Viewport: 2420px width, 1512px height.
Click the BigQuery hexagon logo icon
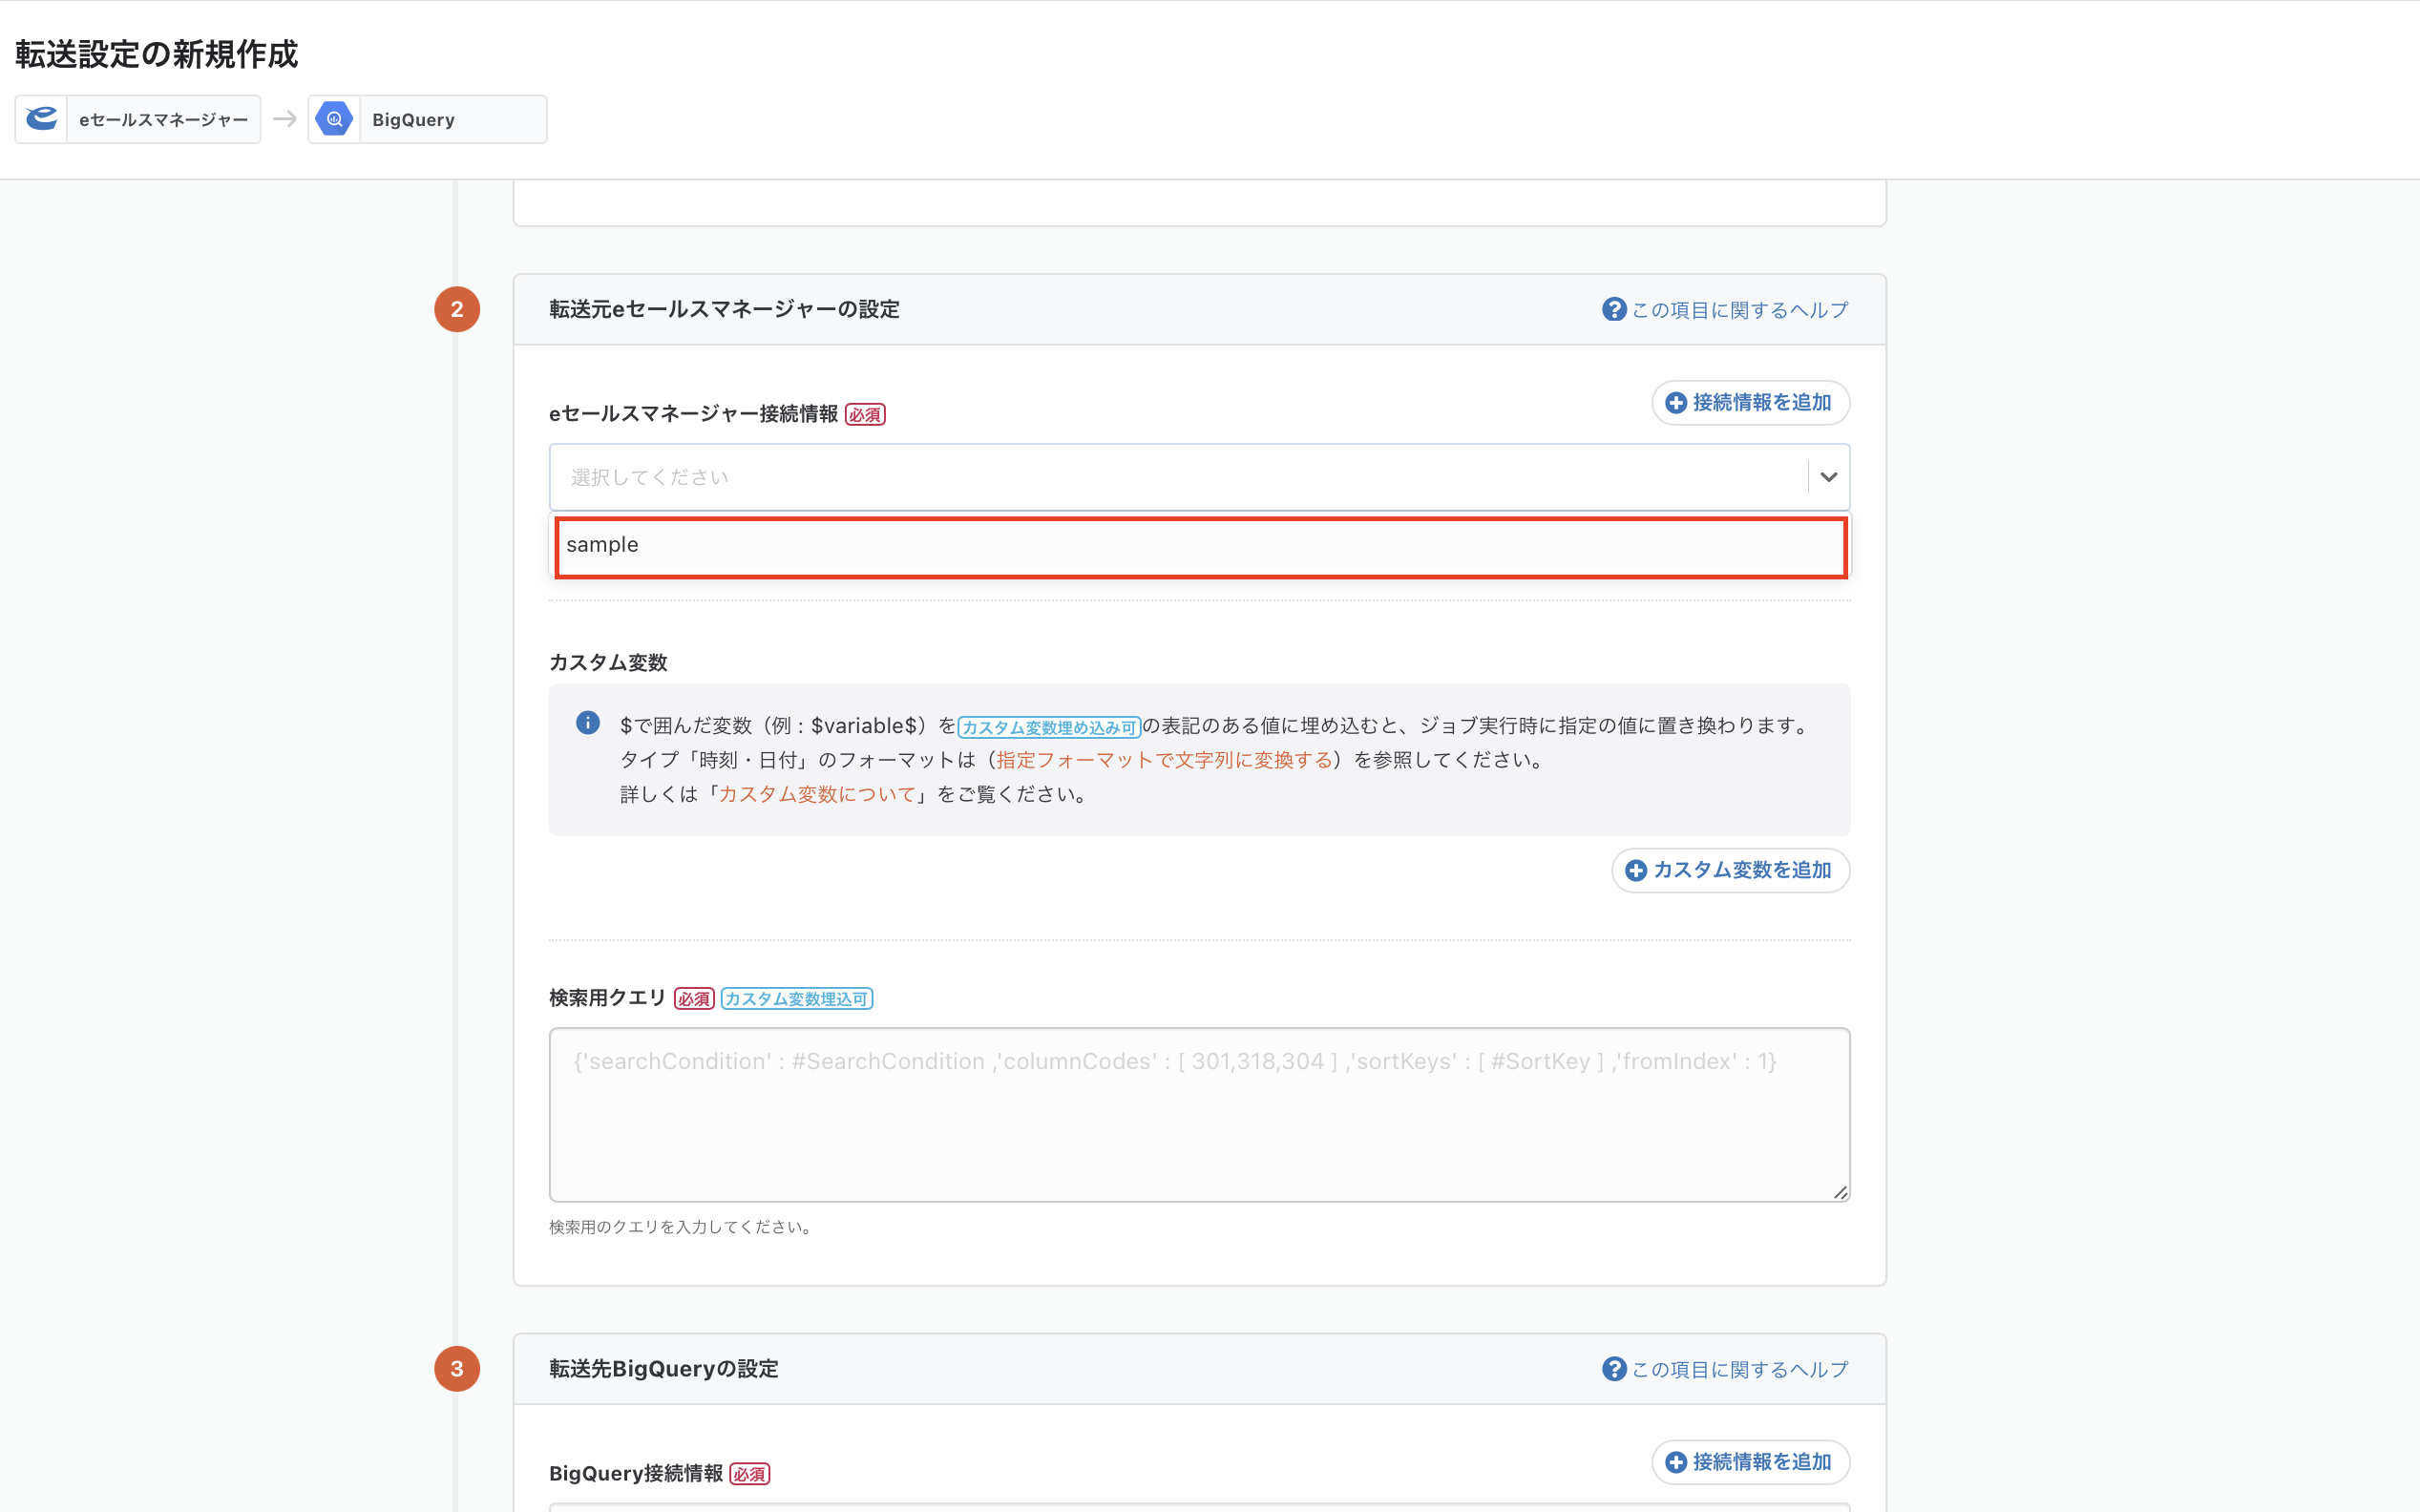click(334, 119)
